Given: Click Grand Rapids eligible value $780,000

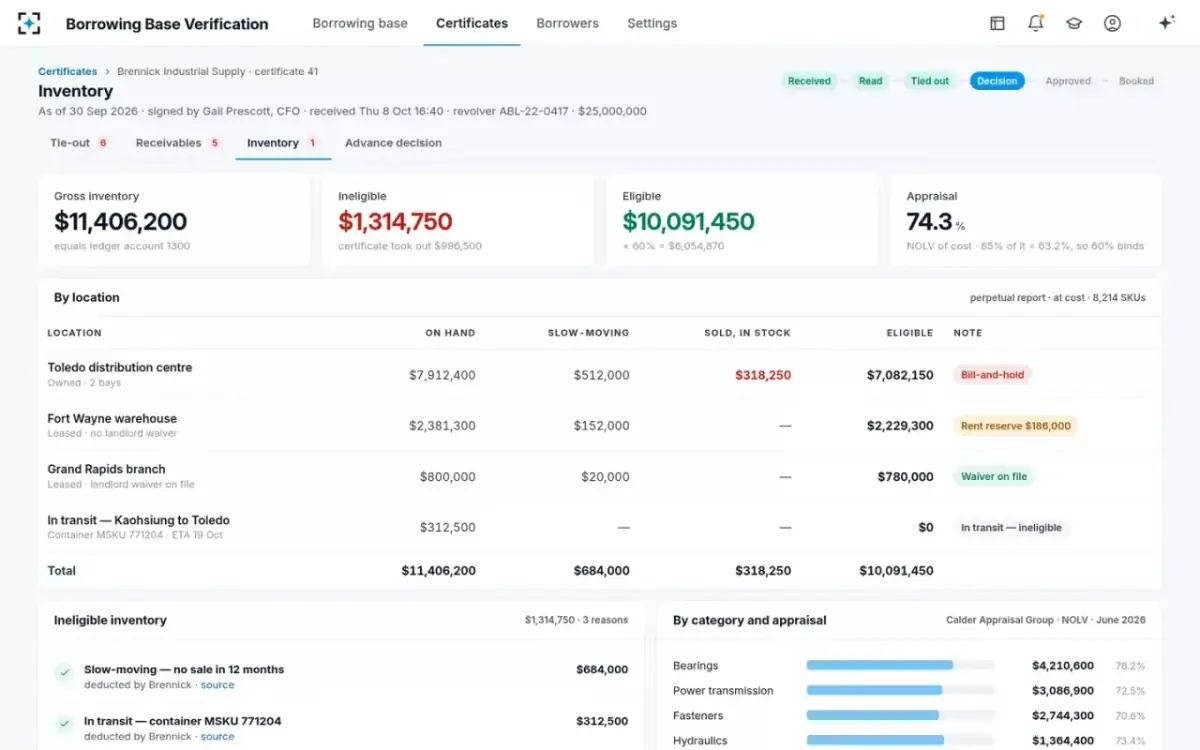Looking at the screenshot, I should [905, 477].
